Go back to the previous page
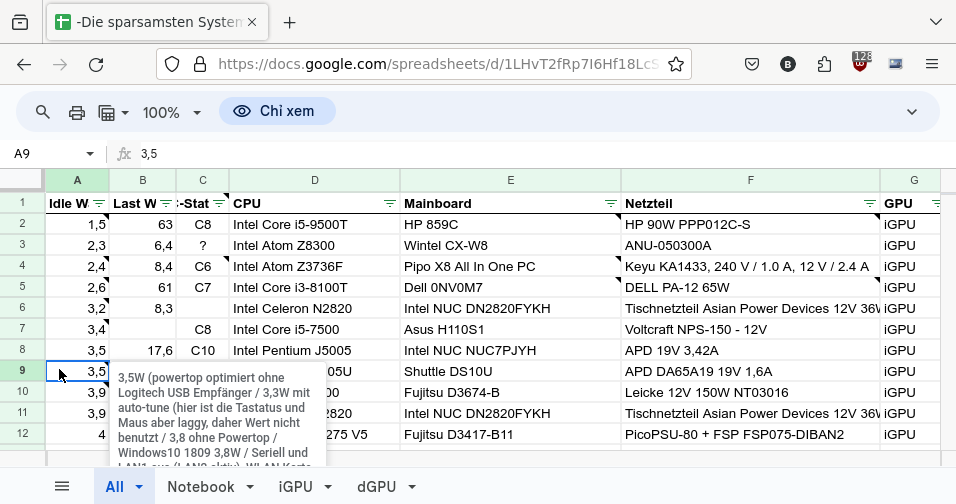Viewport: 956px width, 504px height. tap(24, 65)
